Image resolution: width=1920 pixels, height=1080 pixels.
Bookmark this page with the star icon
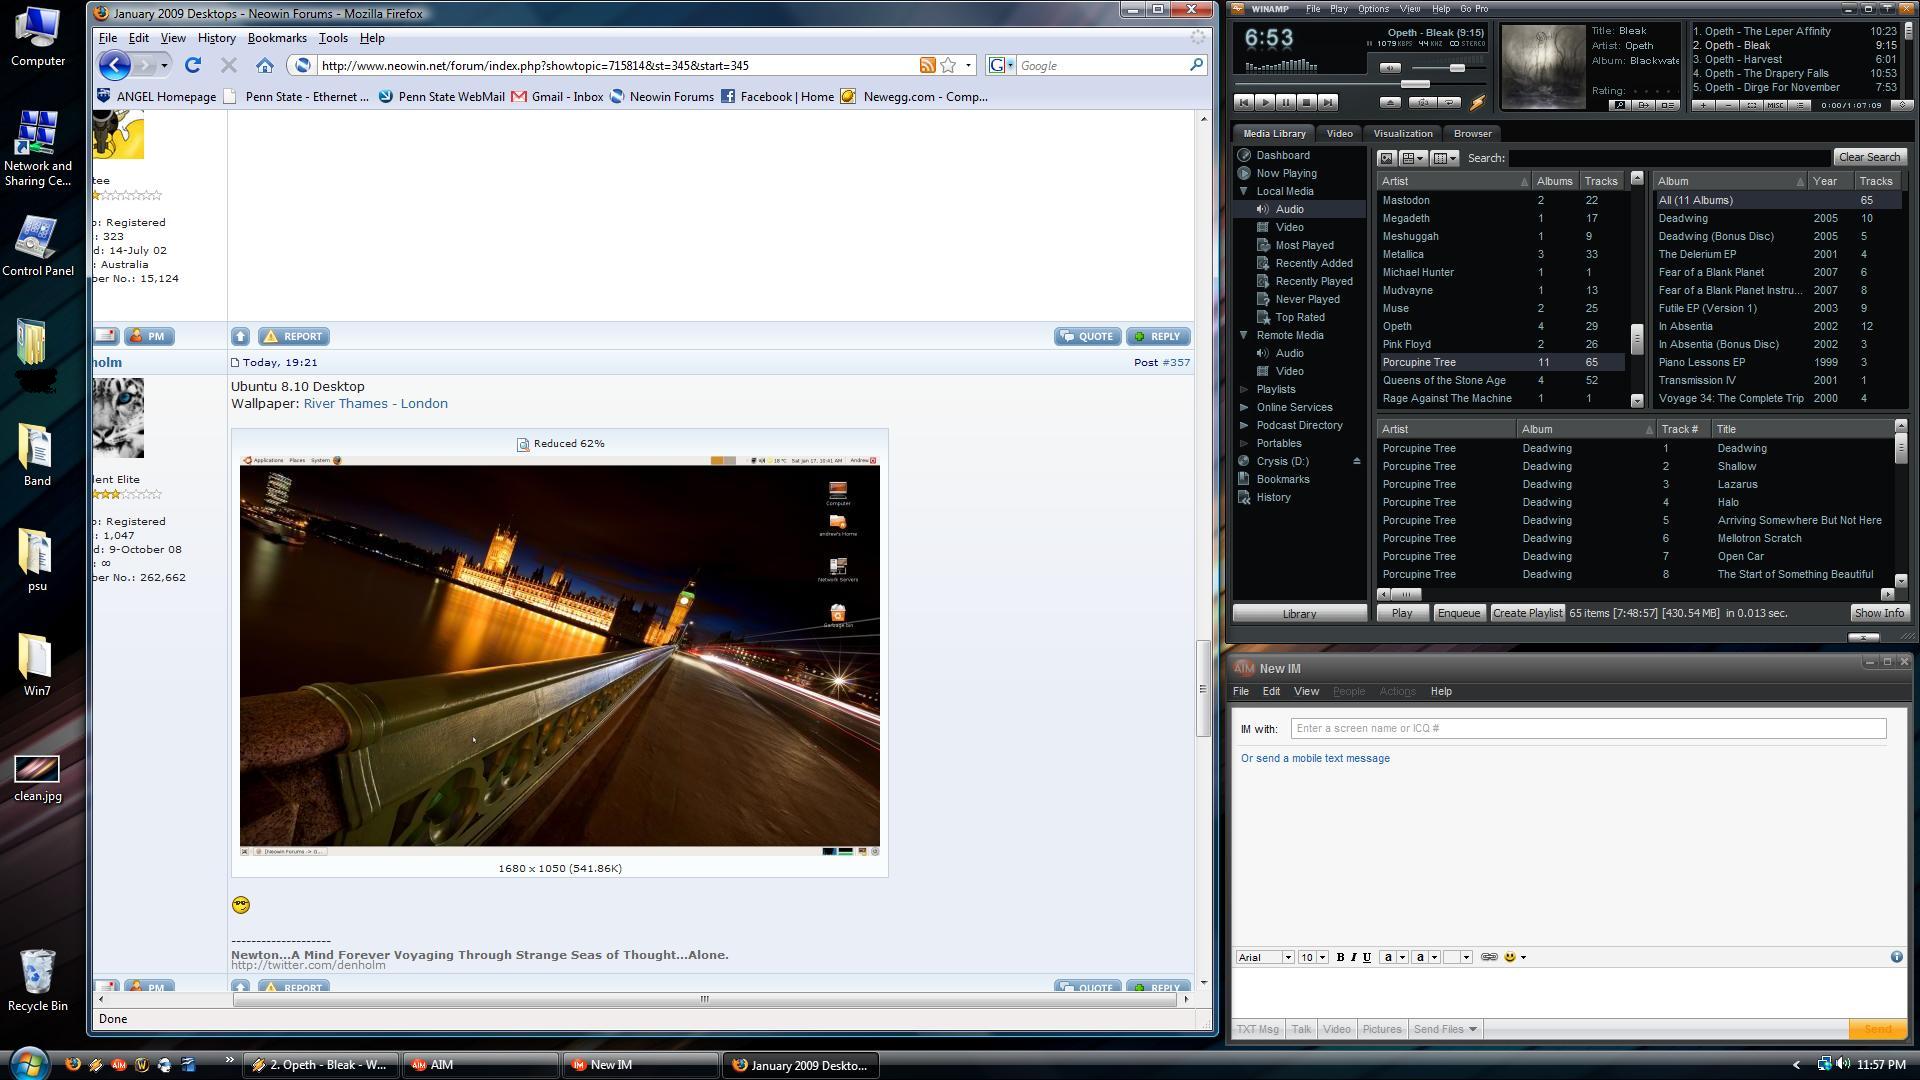point(947,66)
